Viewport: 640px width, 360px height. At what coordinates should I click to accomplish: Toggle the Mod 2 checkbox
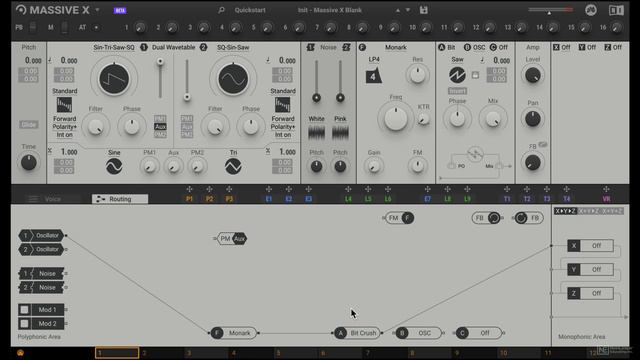tap(24, 324)
